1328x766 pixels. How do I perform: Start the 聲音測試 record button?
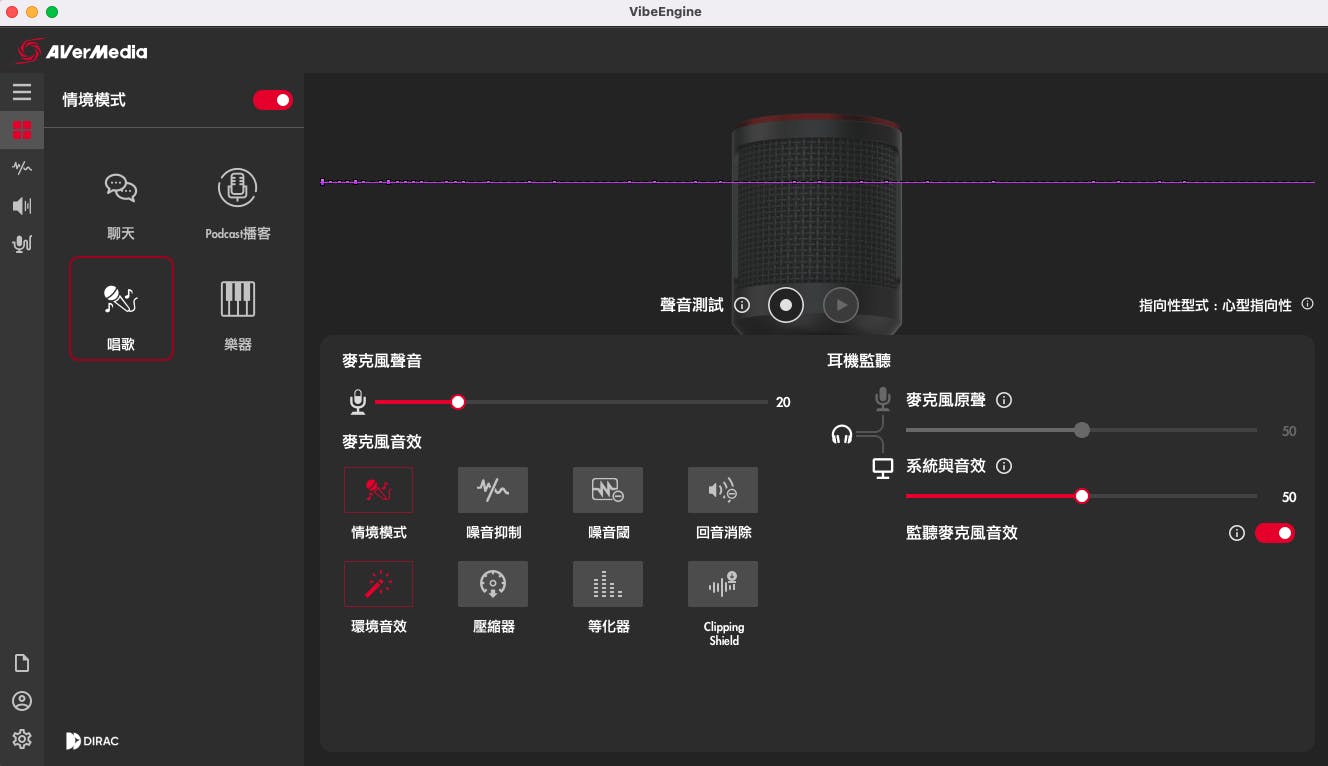coord(786,305)
